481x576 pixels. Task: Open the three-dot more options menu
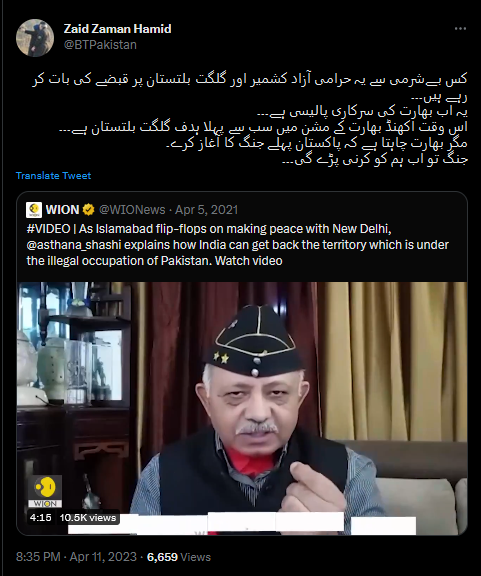(x=460, y=29)
